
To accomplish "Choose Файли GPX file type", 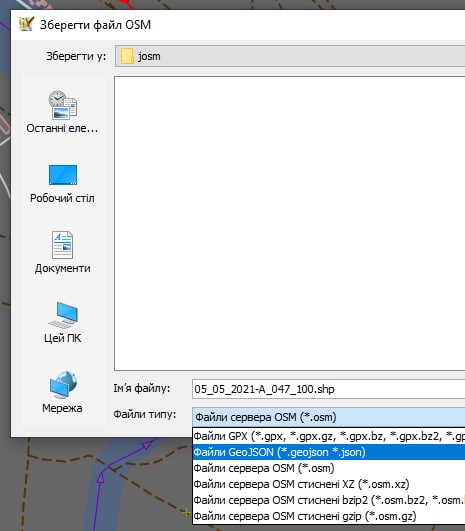I will coord(329,436).
